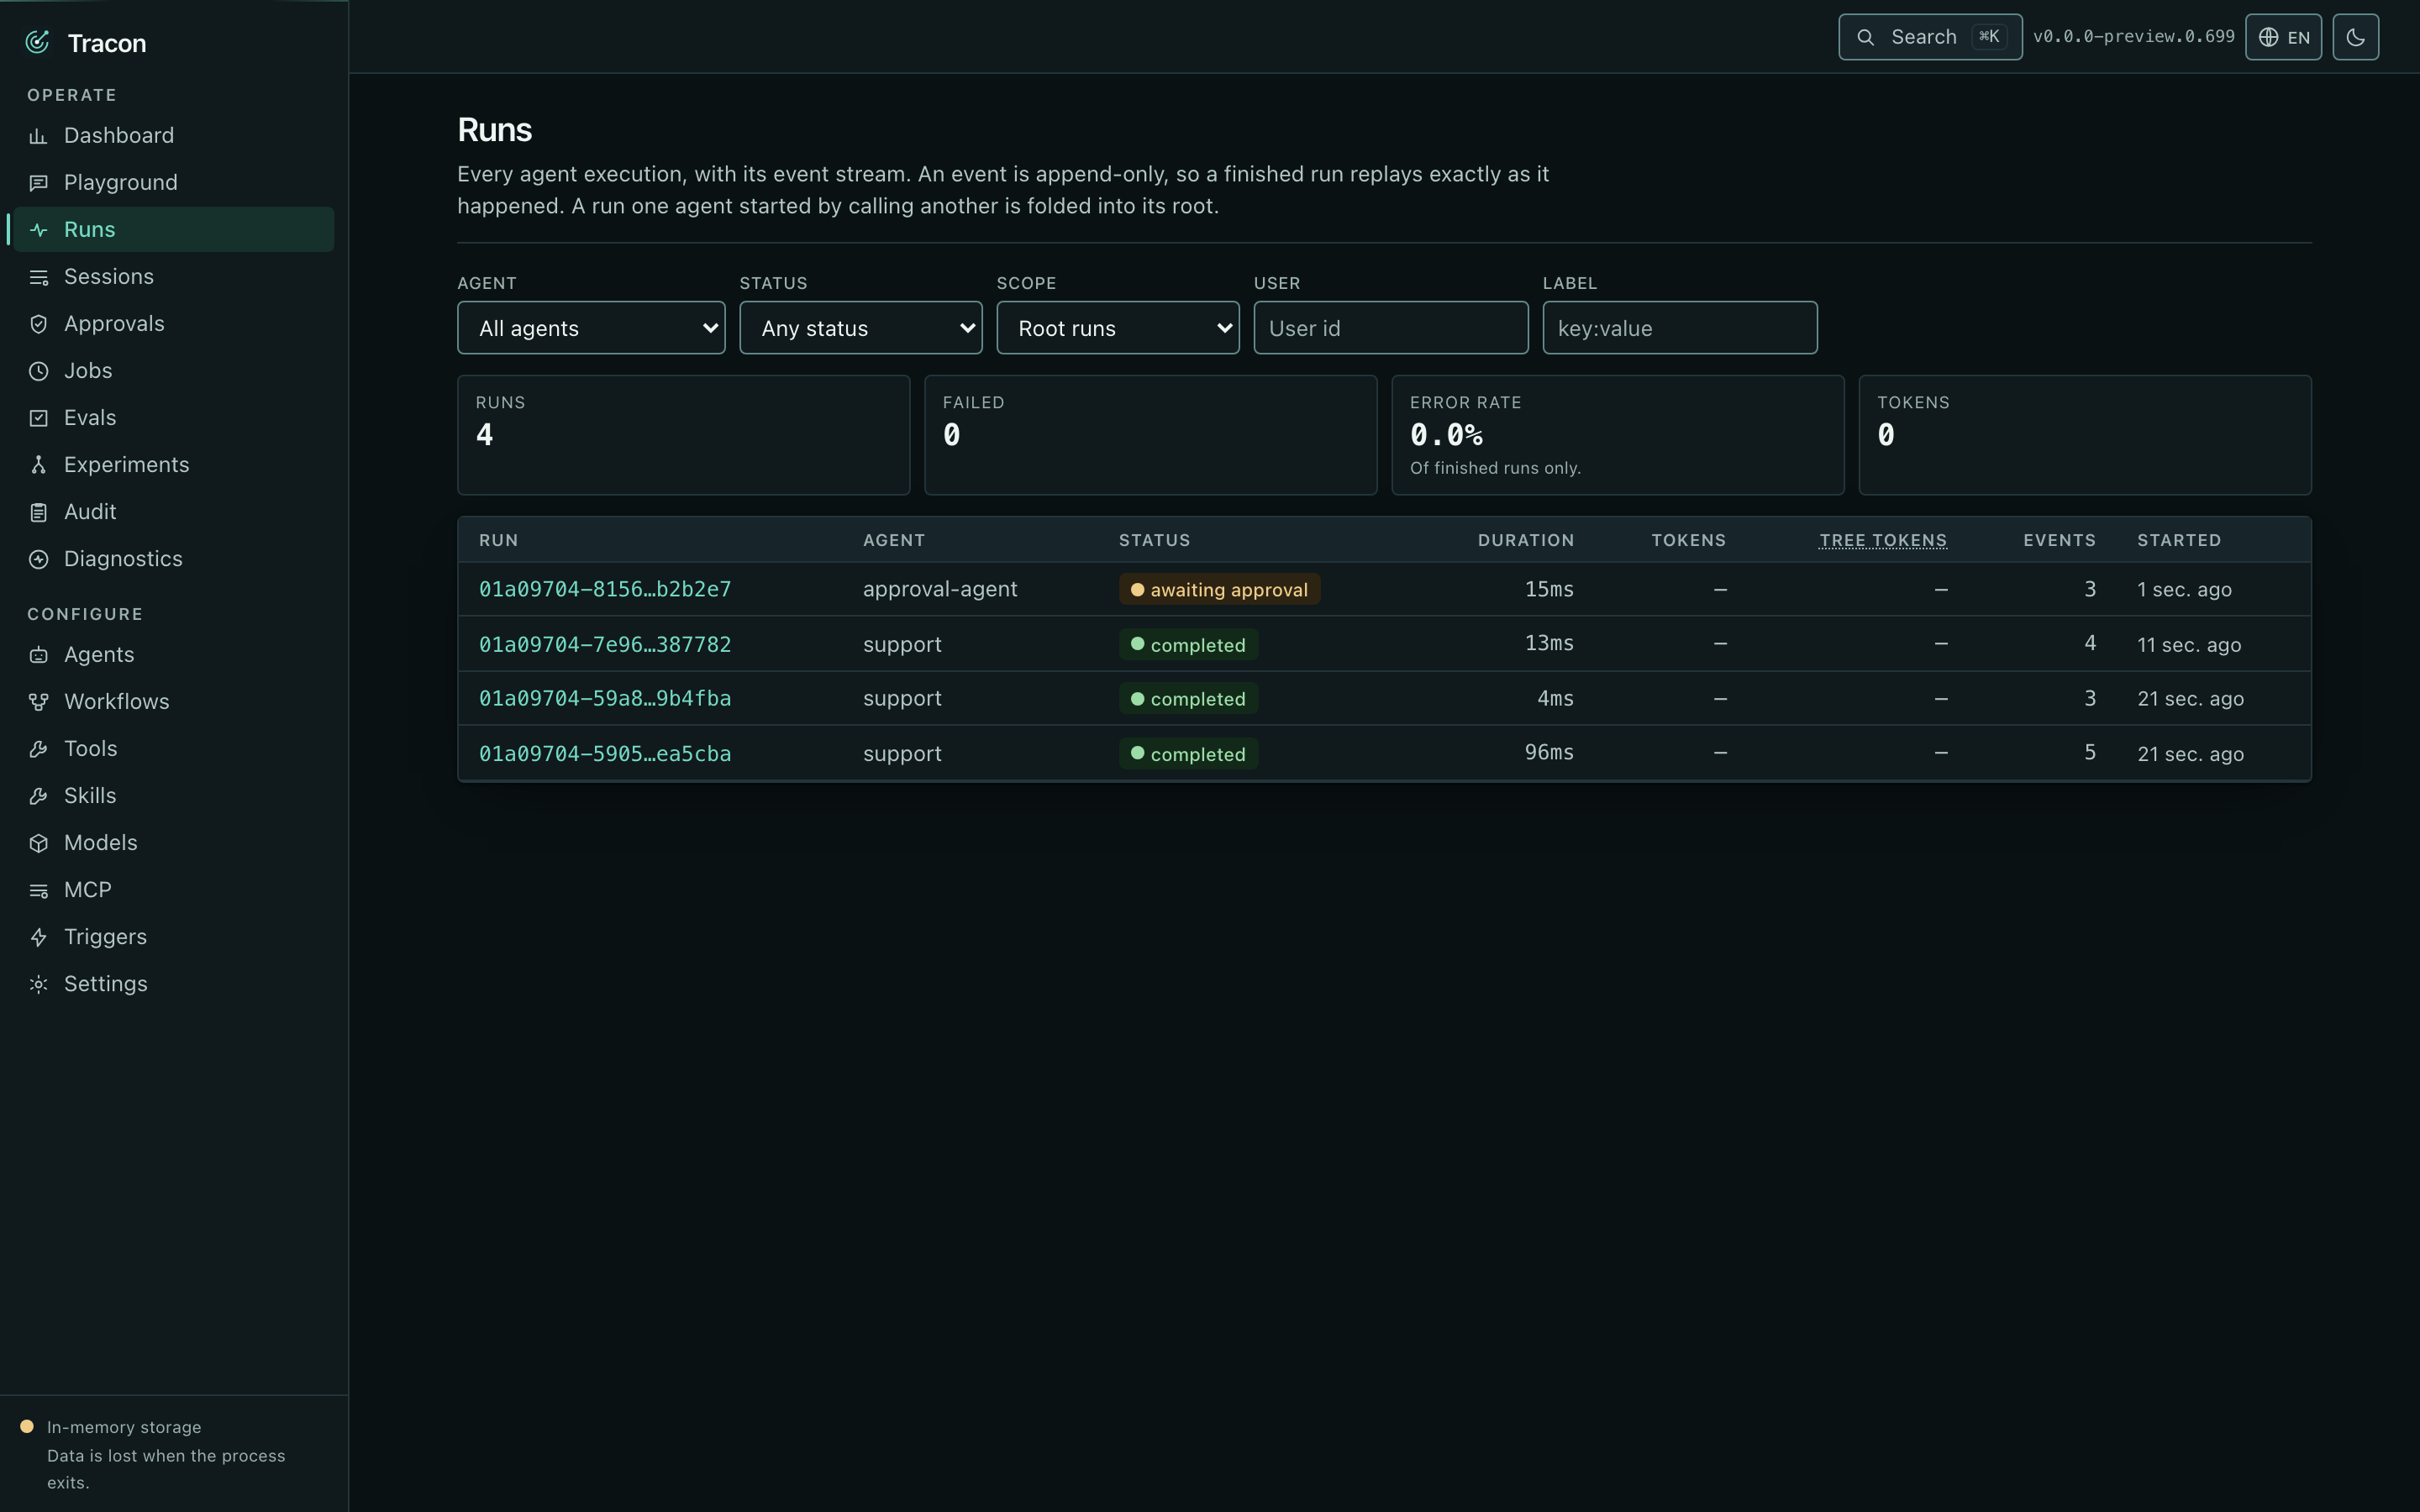Open run 01a09704-5905…ea5cba
The height and width of the screenshot is (1512, 2420).
click(605, 753)
